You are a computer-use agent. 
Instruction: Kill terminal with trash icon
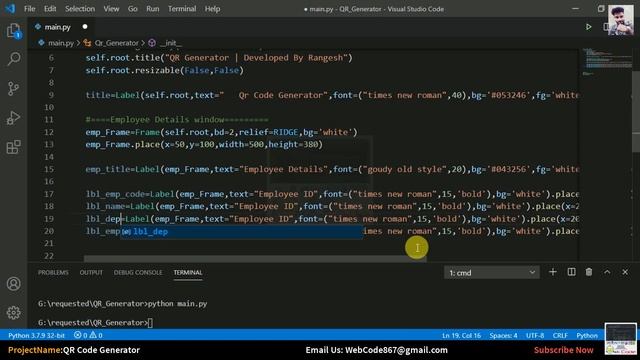pos(589,272)
